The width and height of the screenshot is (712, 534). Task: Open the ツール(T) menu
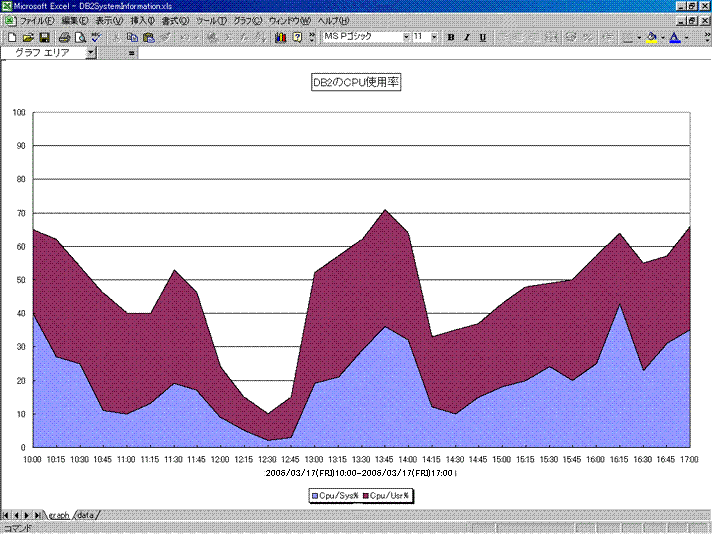[x=211, y=21]
